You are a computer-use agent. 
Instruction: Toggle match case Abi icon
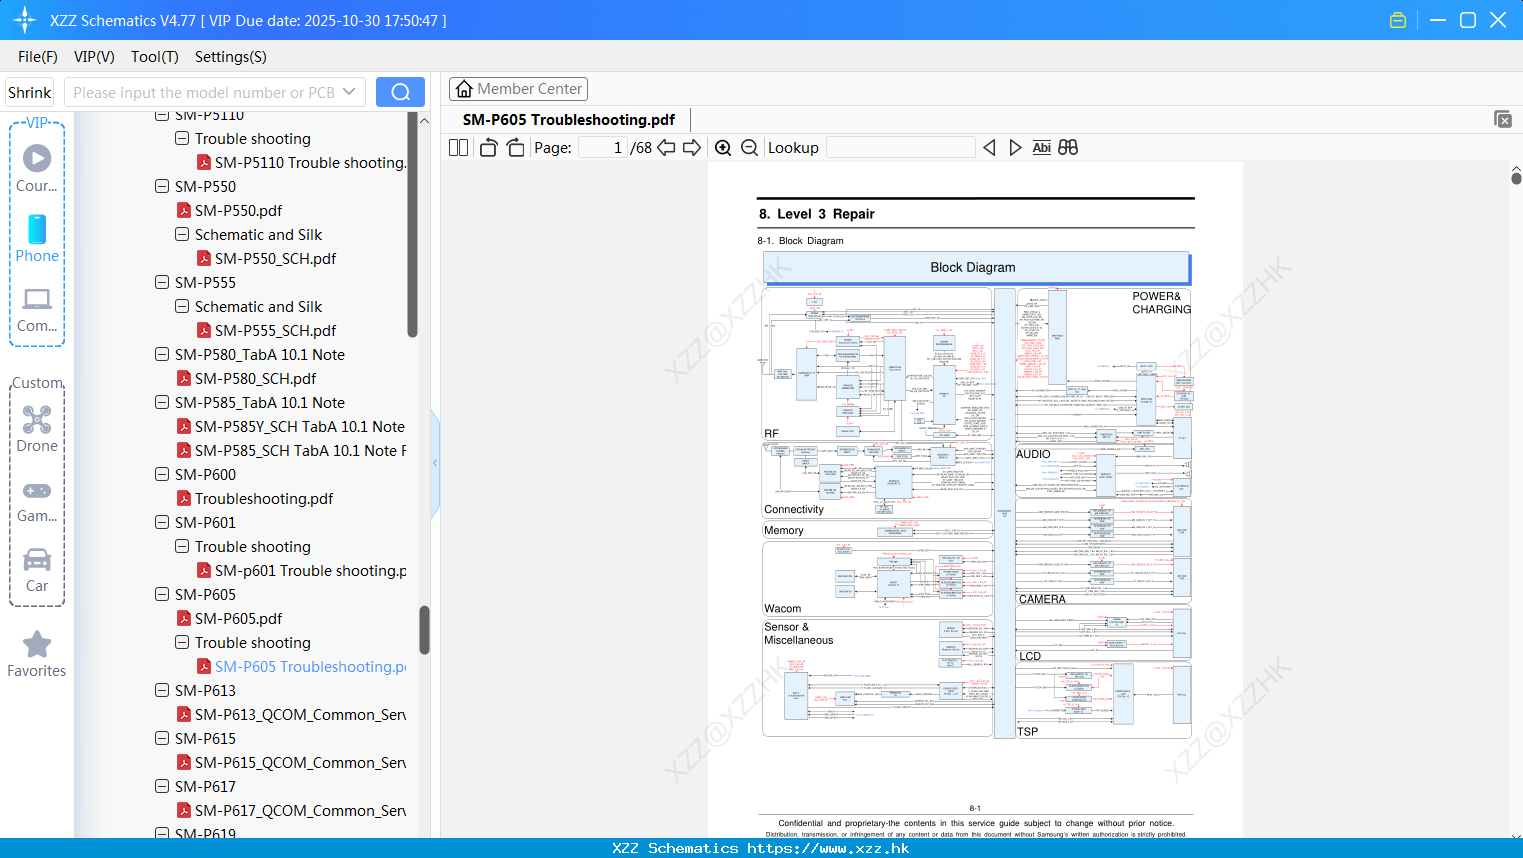(x=1041, y=147)
